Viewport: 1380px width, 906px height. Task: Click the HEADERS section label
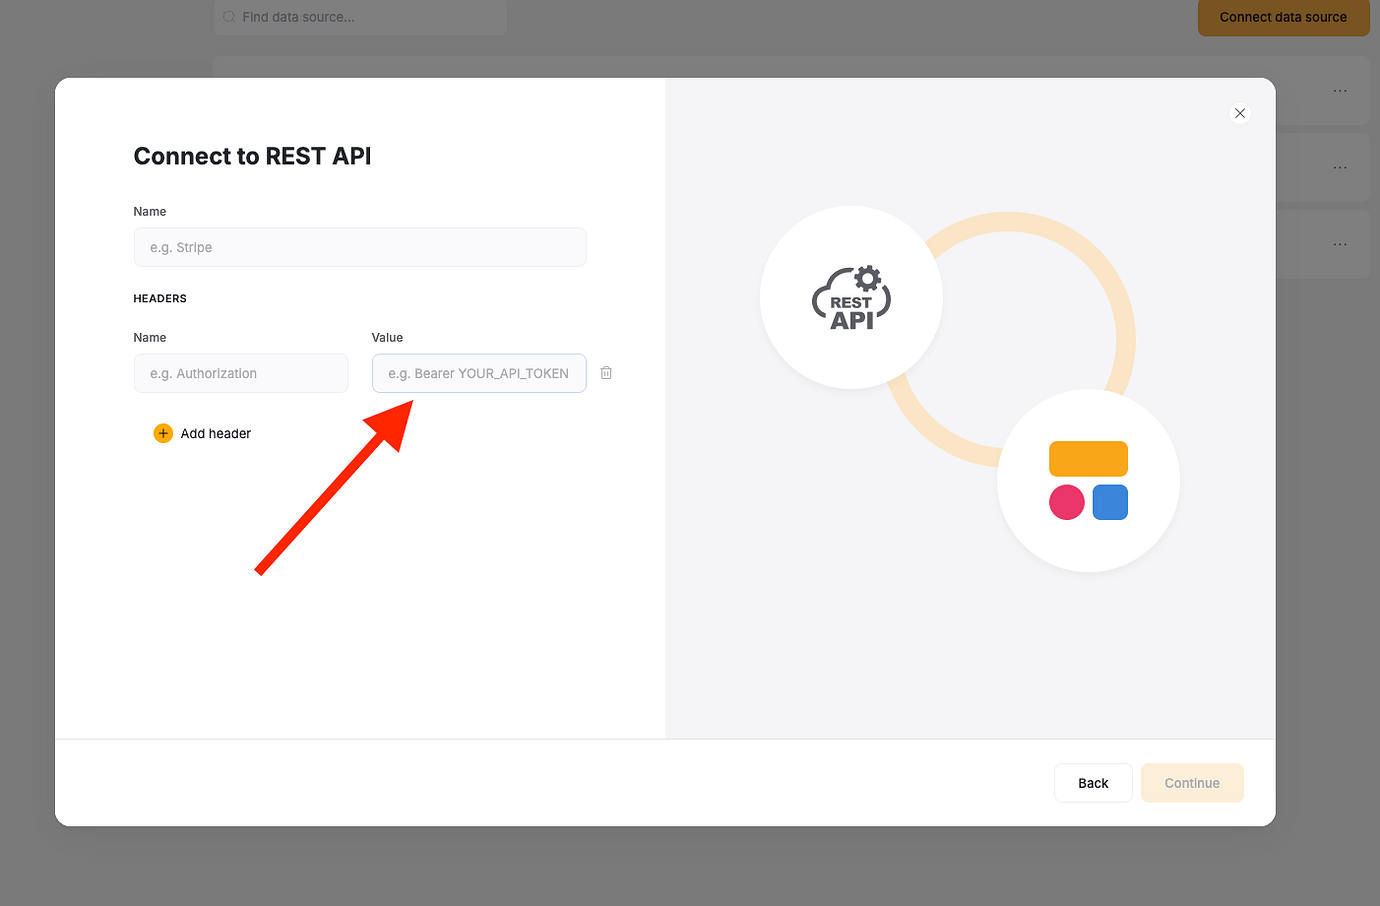(160, 298)
